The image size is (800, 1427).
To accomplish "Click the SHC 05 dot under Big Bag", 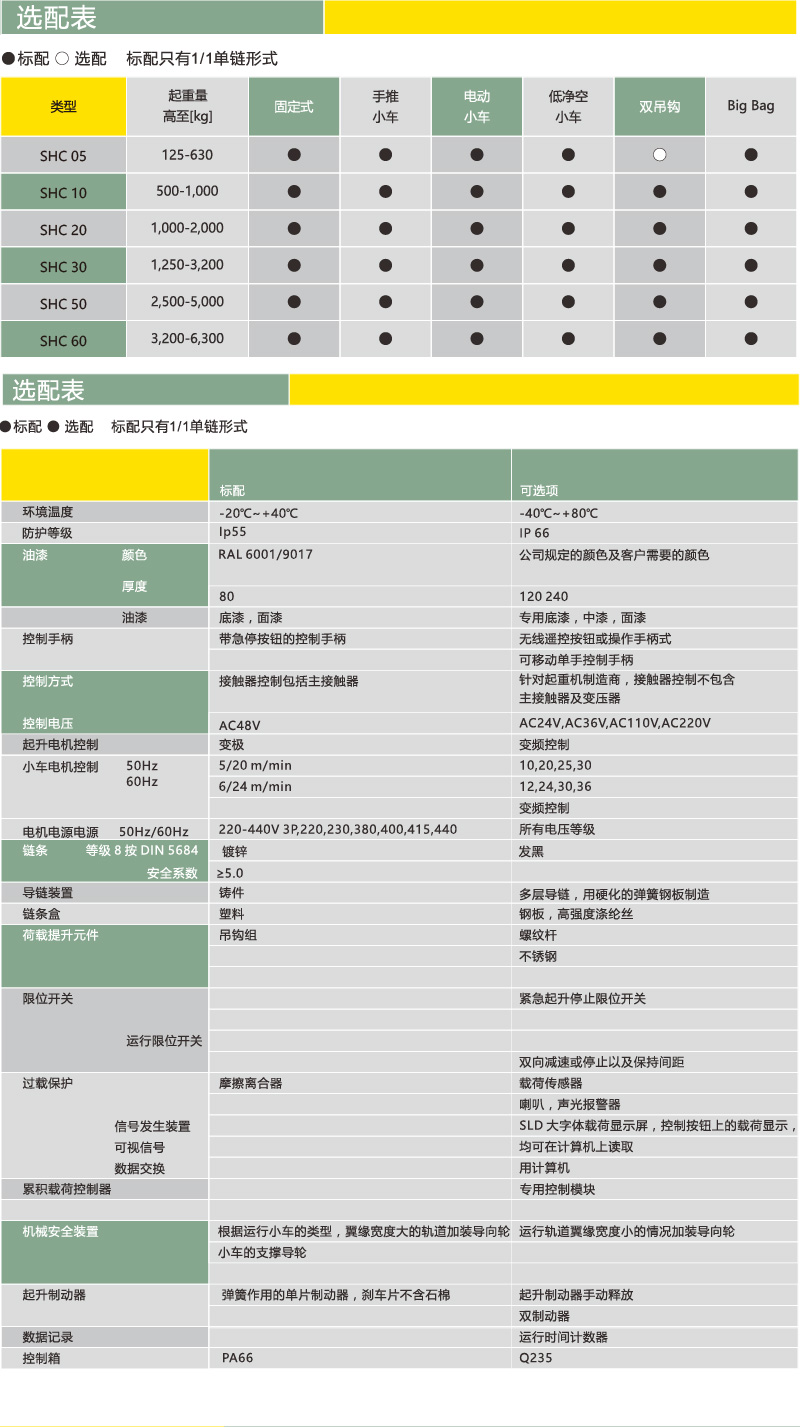I will (x=751, y=155).
